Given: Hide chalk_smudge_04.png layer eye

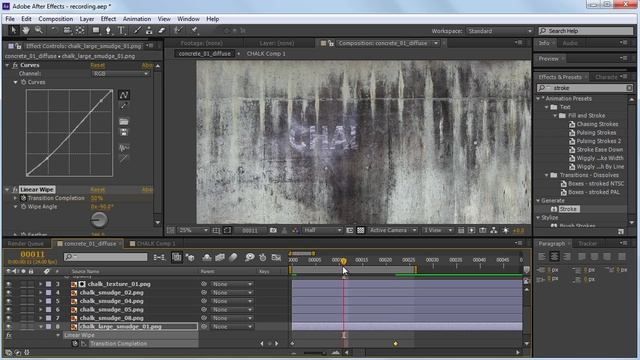Looking at the screenshot, I should (x=9, y=301).
